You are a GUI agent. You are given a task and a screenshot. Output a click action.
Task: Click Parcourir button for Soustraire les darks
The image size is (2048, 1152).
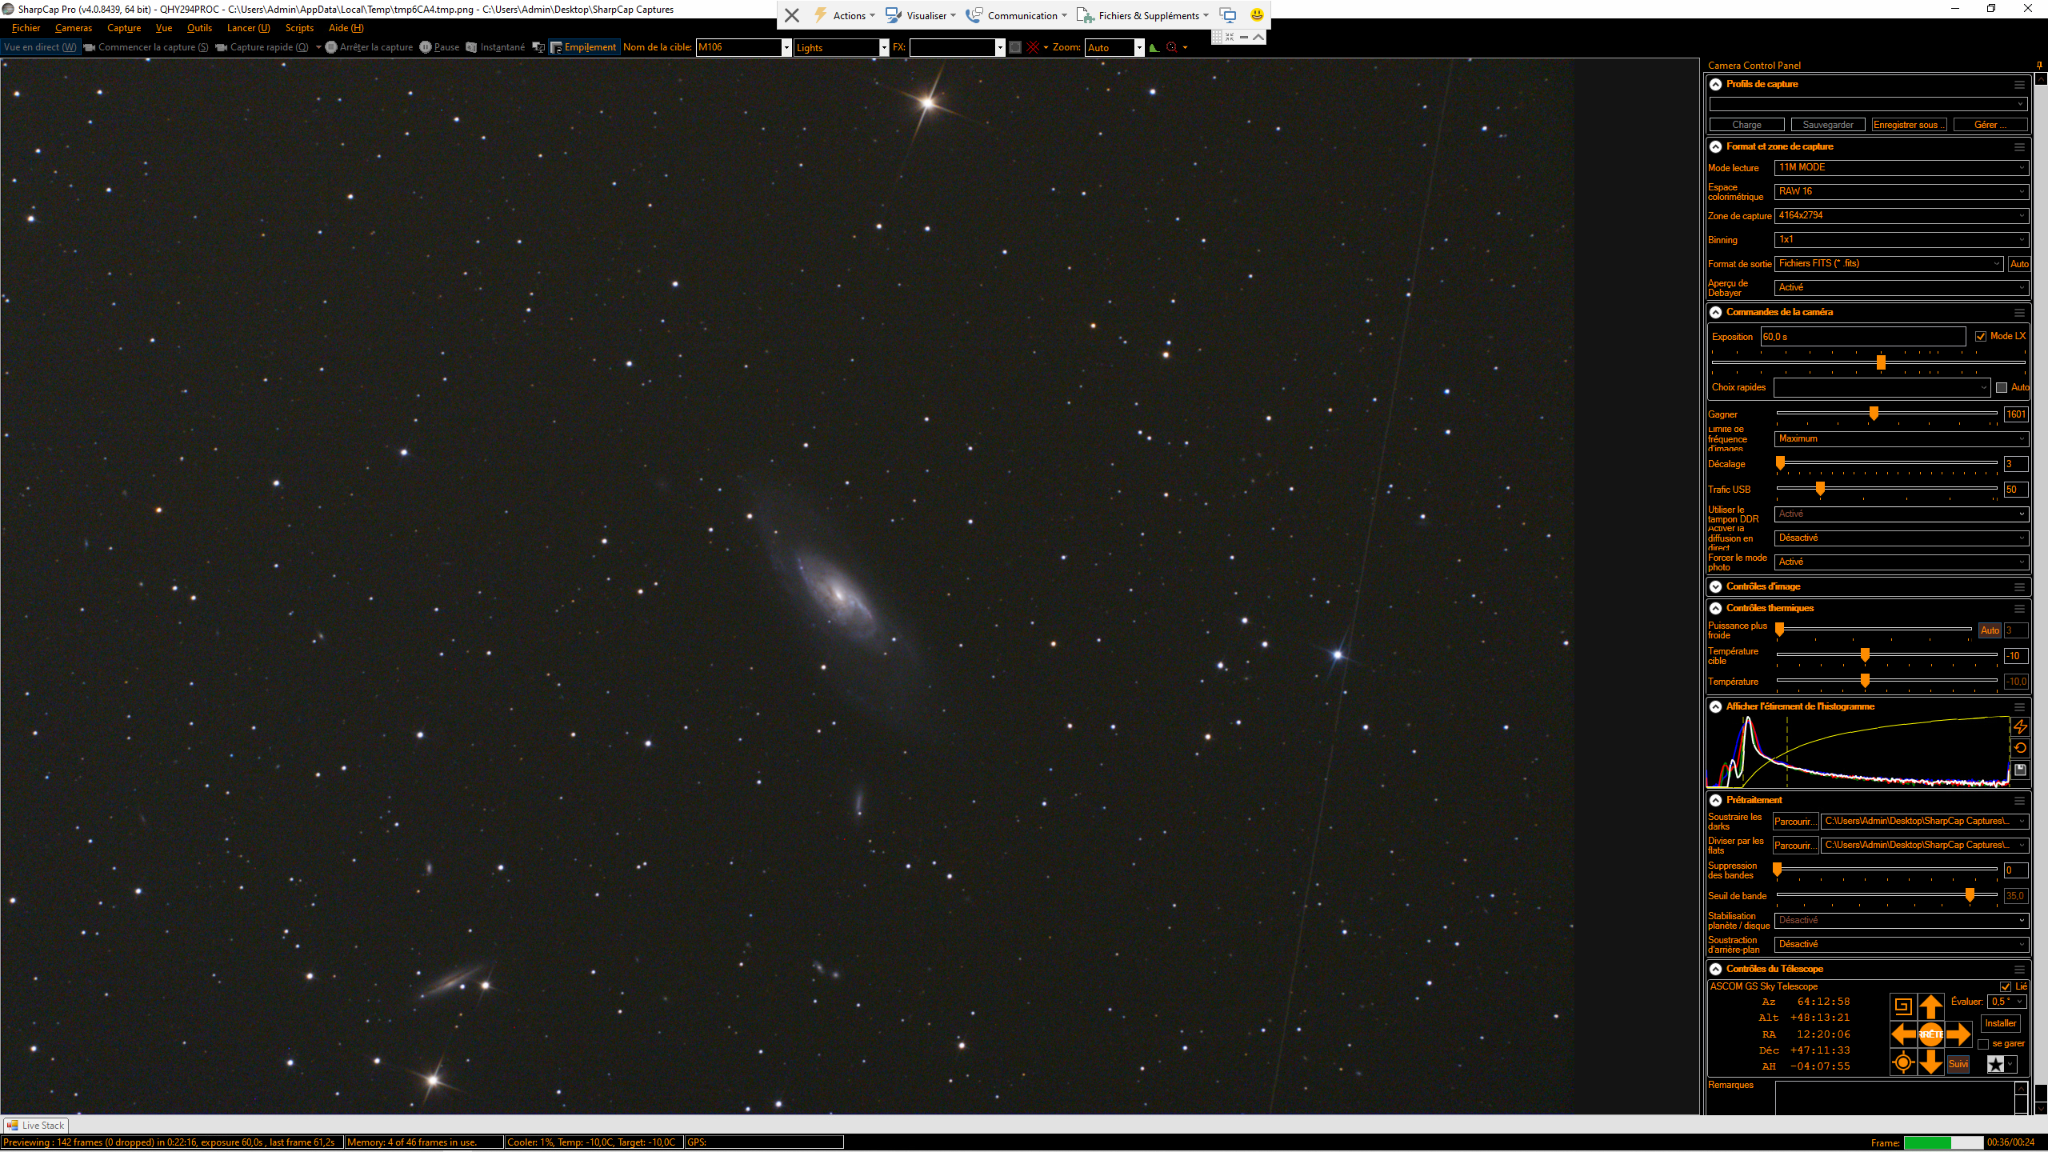click(x=1795, y=822)
